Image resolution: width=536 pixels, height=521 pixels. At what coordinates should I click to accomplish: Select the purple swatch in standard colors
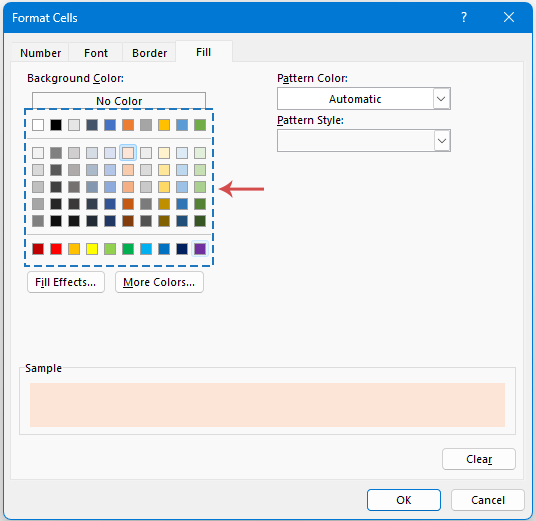point(200,249)
